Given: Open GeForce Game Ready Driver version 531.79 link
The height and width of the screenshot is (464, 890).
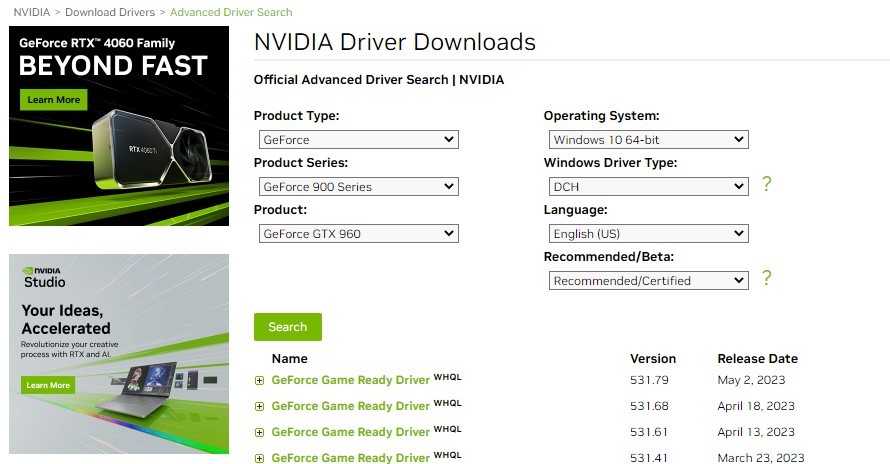Looking at the screenshot, I should point(350,380).
